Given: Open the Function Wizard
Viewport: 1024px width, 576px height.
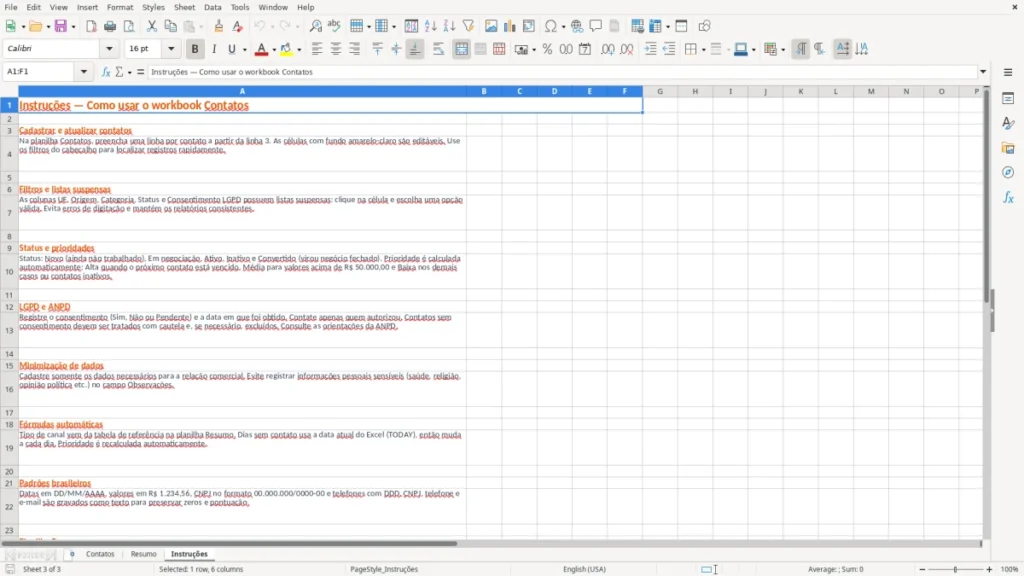Looking at the screenshot, I should click(x=106, y=72).
